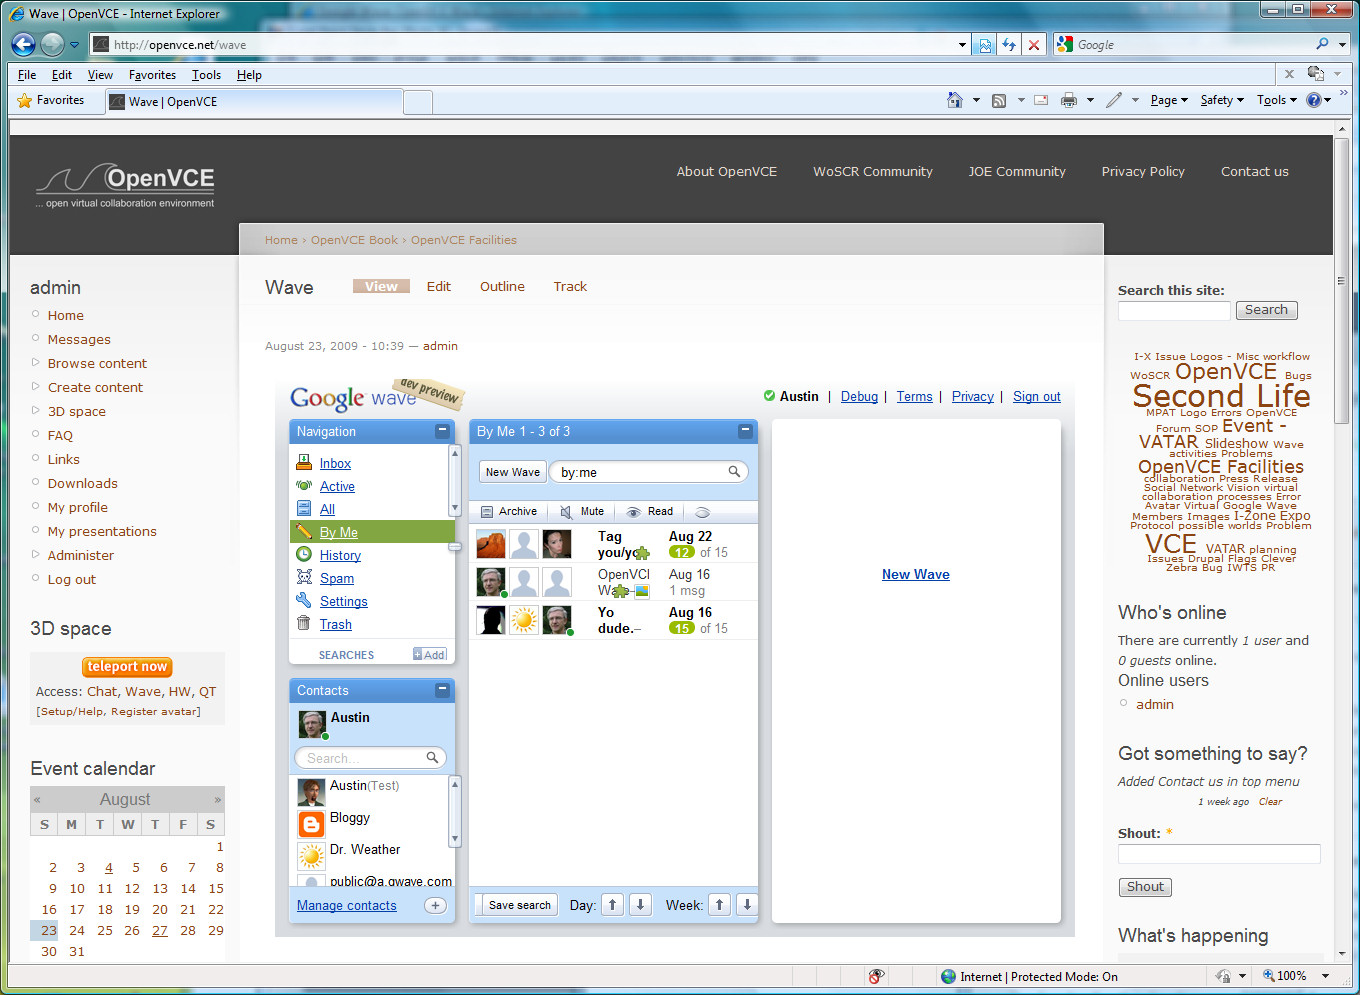Click the browser Stop icon
Image resolution: width=1360 pixels, height=995 pixels.
tap(1034, 45)
